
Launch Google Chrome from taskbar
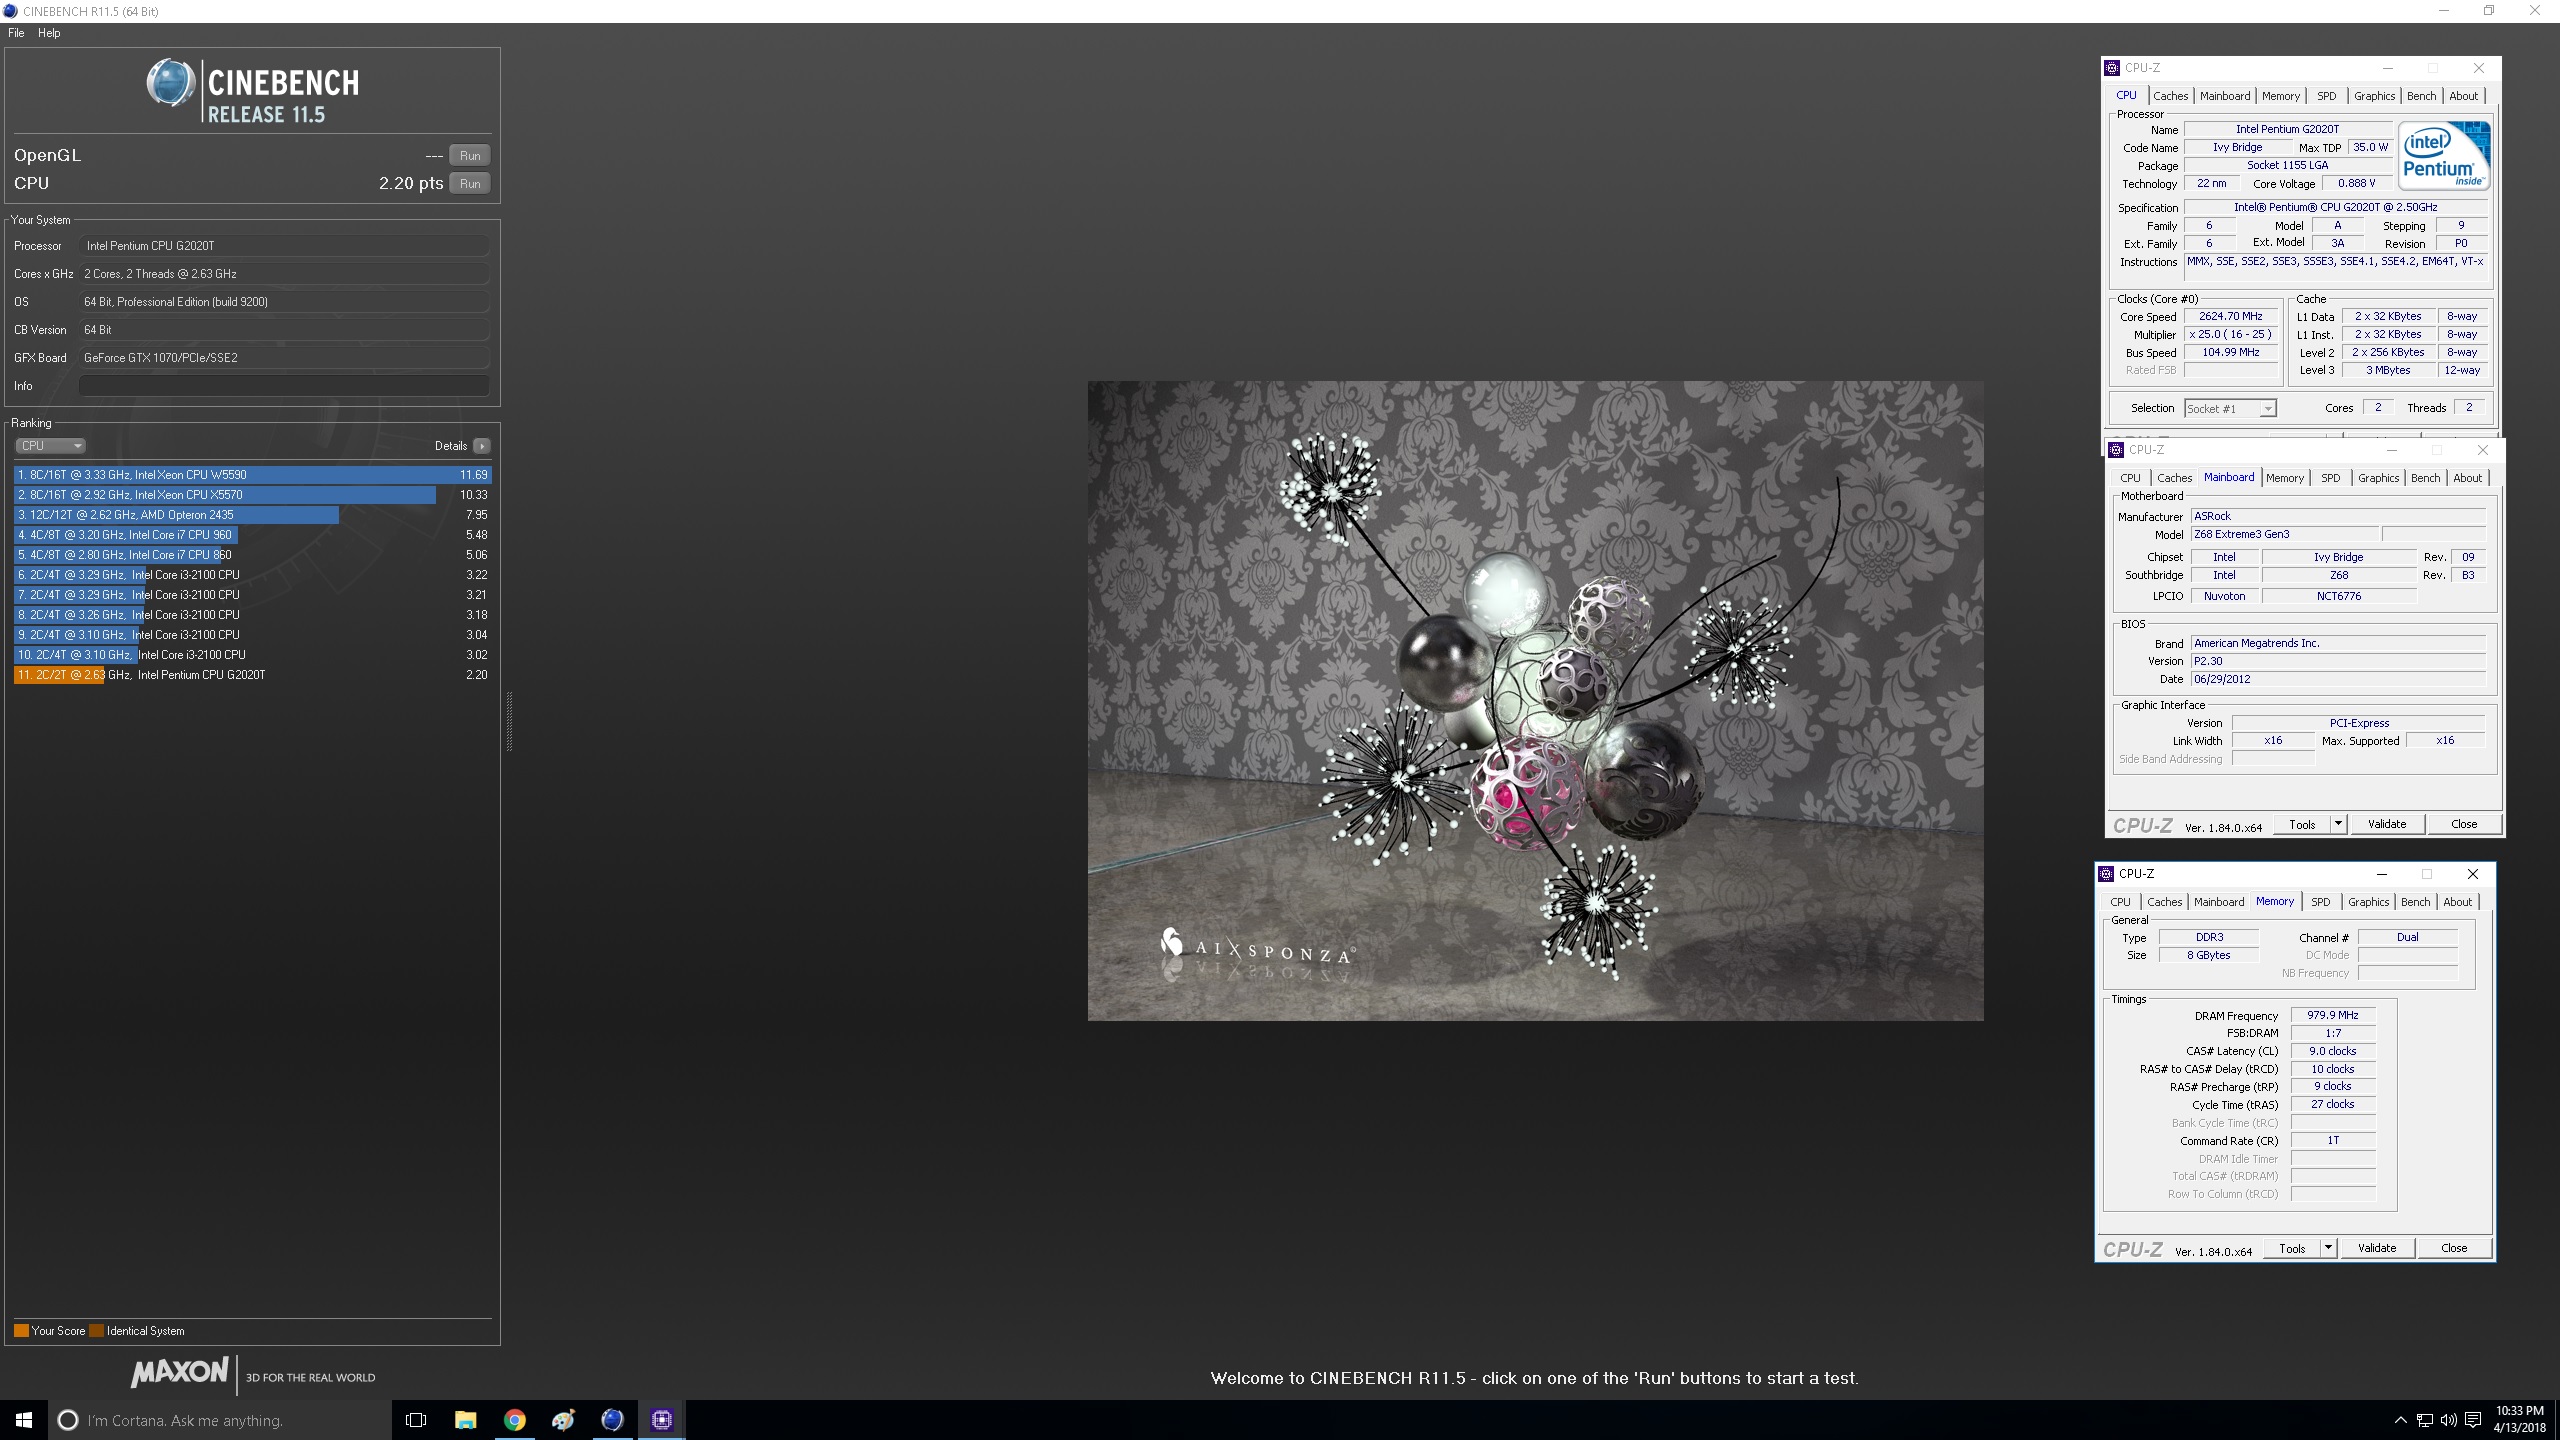(514, 1420)
